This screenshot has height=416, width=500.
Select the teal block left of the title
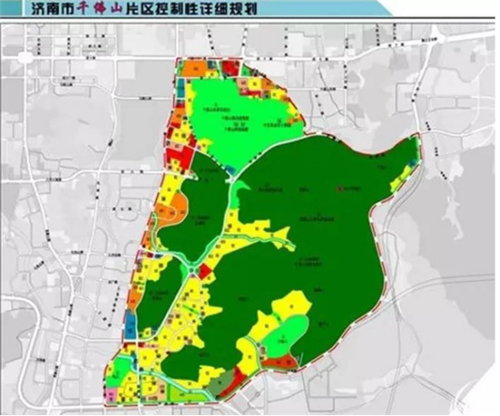[x=10, y=8]
